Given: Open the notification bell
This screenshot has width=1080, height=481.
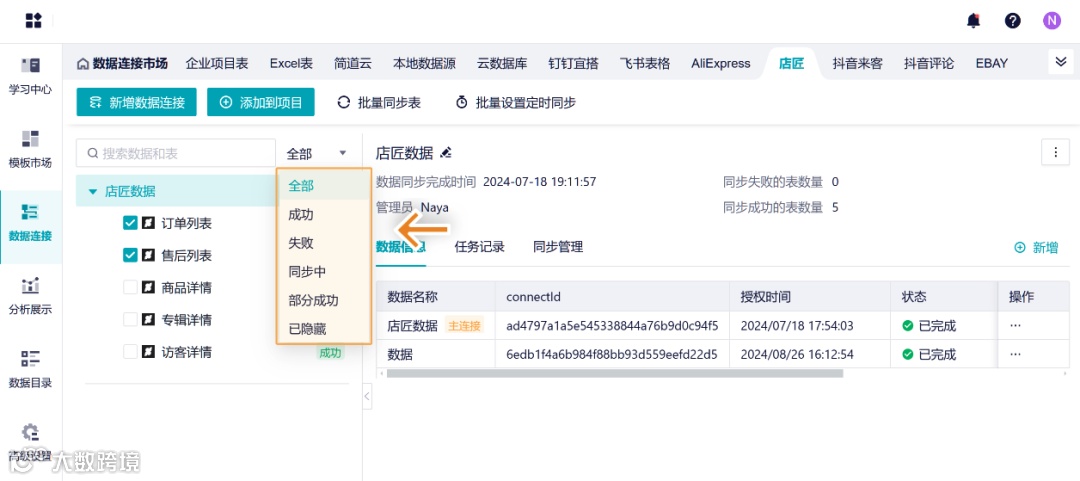Looking at the screenshot, I should 973,21.
